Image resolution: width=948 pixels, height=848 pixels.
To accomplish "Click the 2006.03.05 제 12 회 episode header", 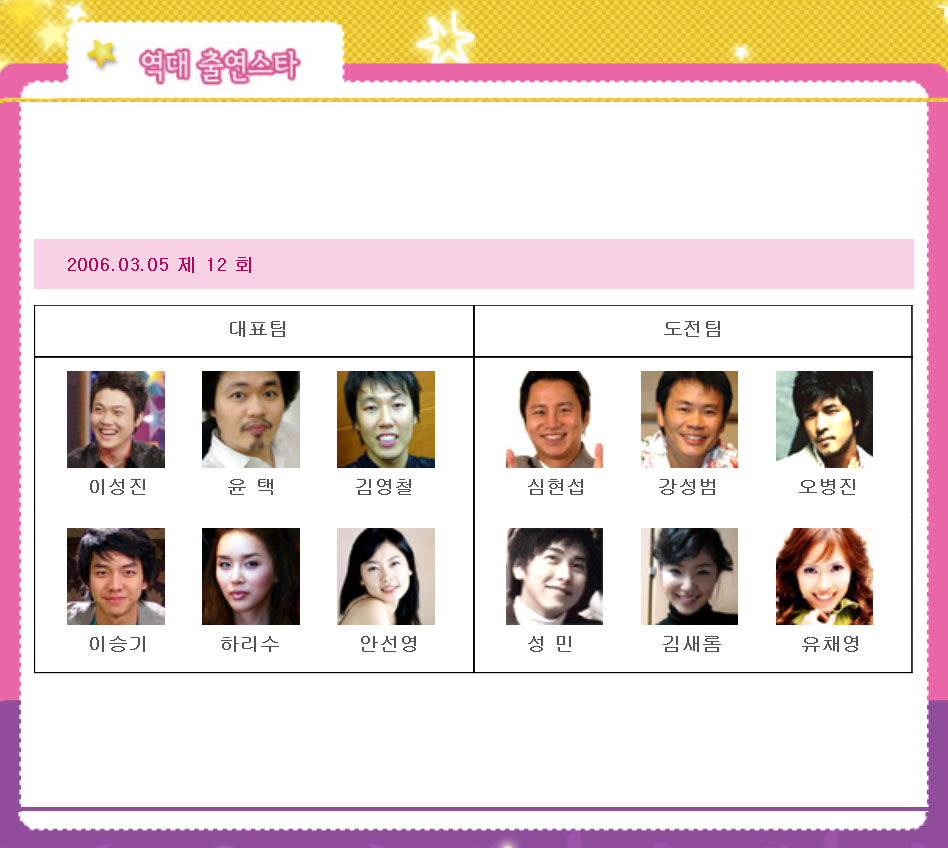I will [160, 265].
